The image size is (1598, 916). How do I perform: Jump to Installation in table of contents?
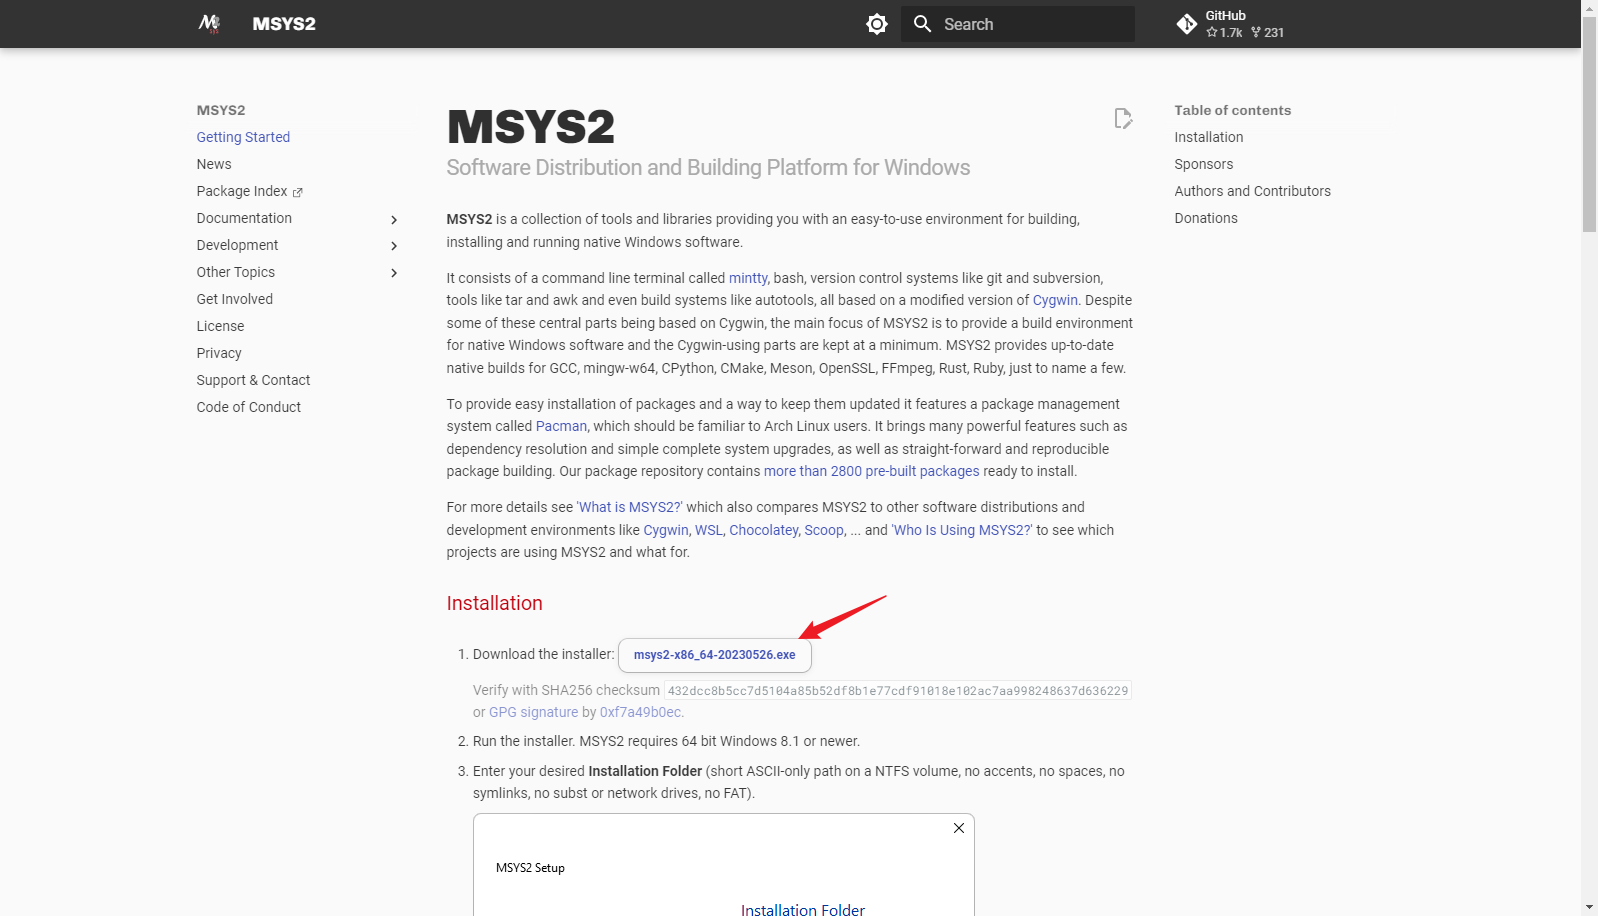(1209, 137)
